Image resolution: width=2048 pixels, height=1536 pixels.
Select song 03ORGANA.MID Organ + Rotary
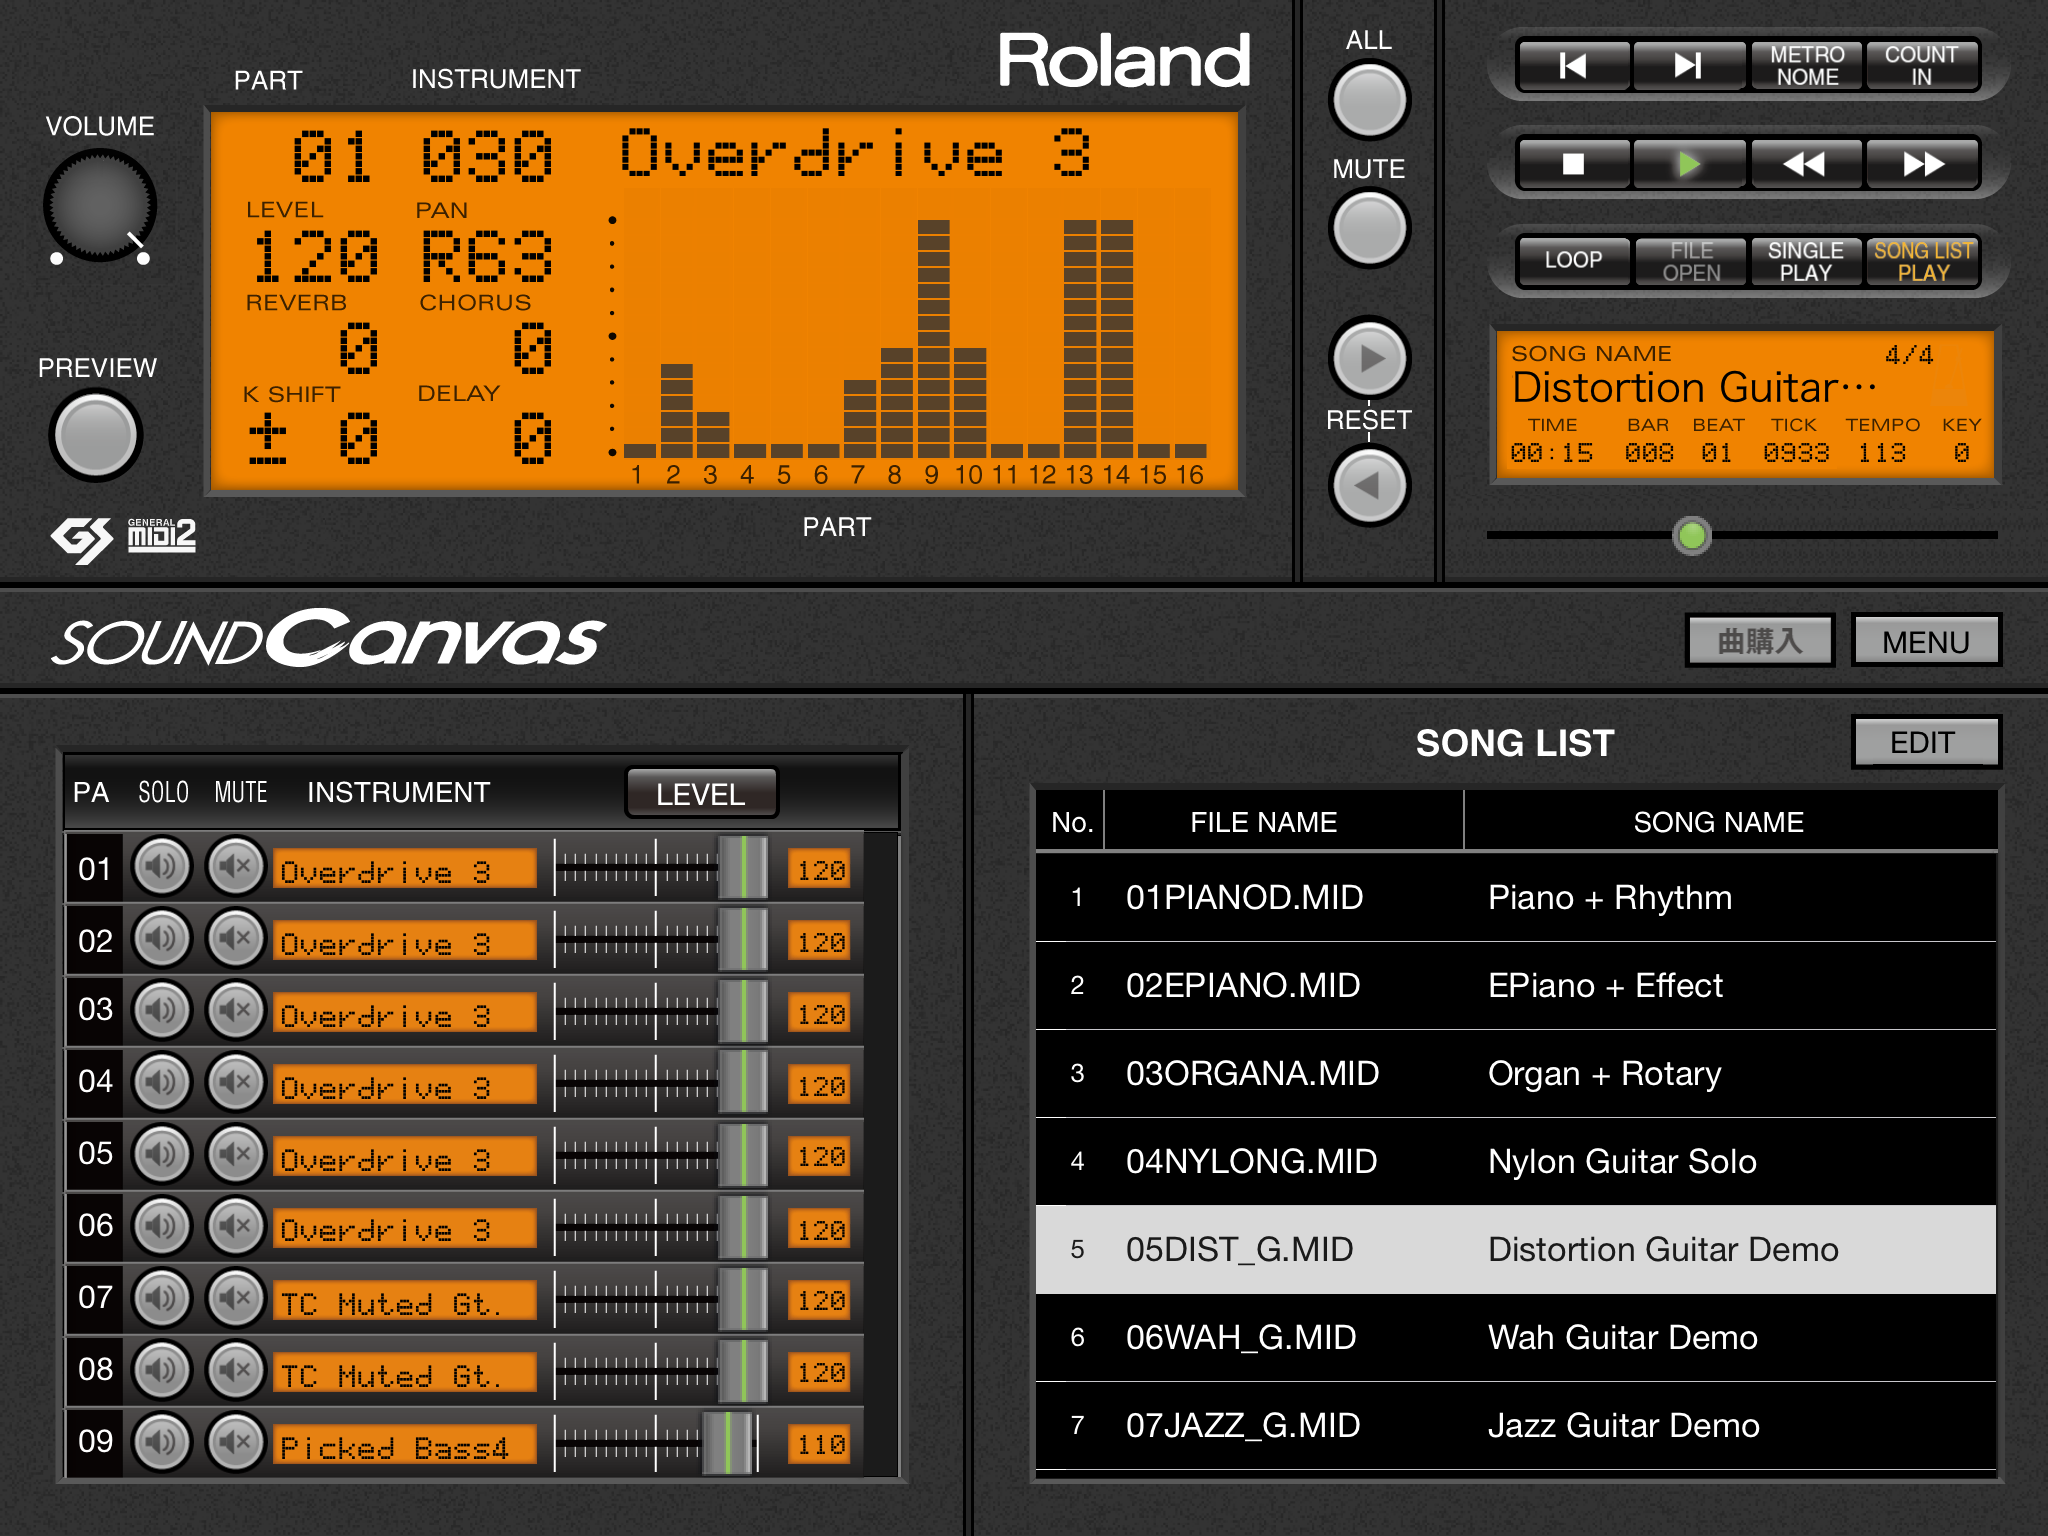click(1516, 1074)
